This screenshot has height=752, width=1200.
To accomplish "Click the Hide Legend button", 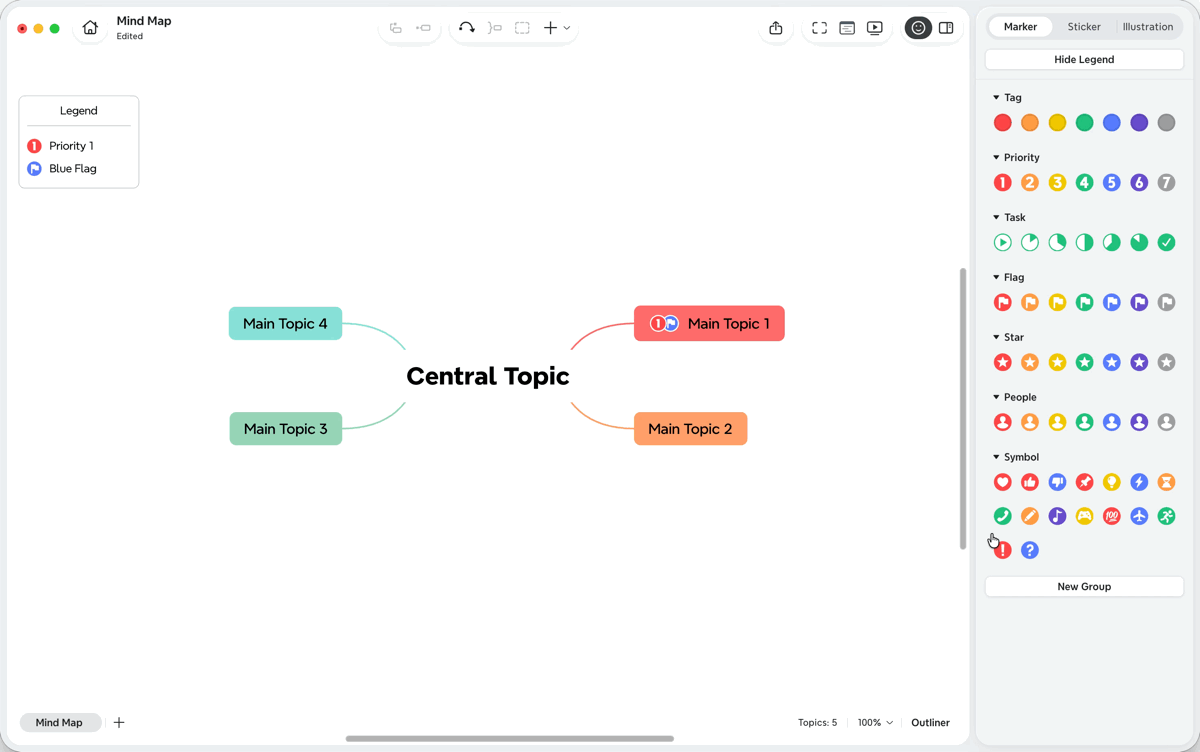I will click(1084, 59).
